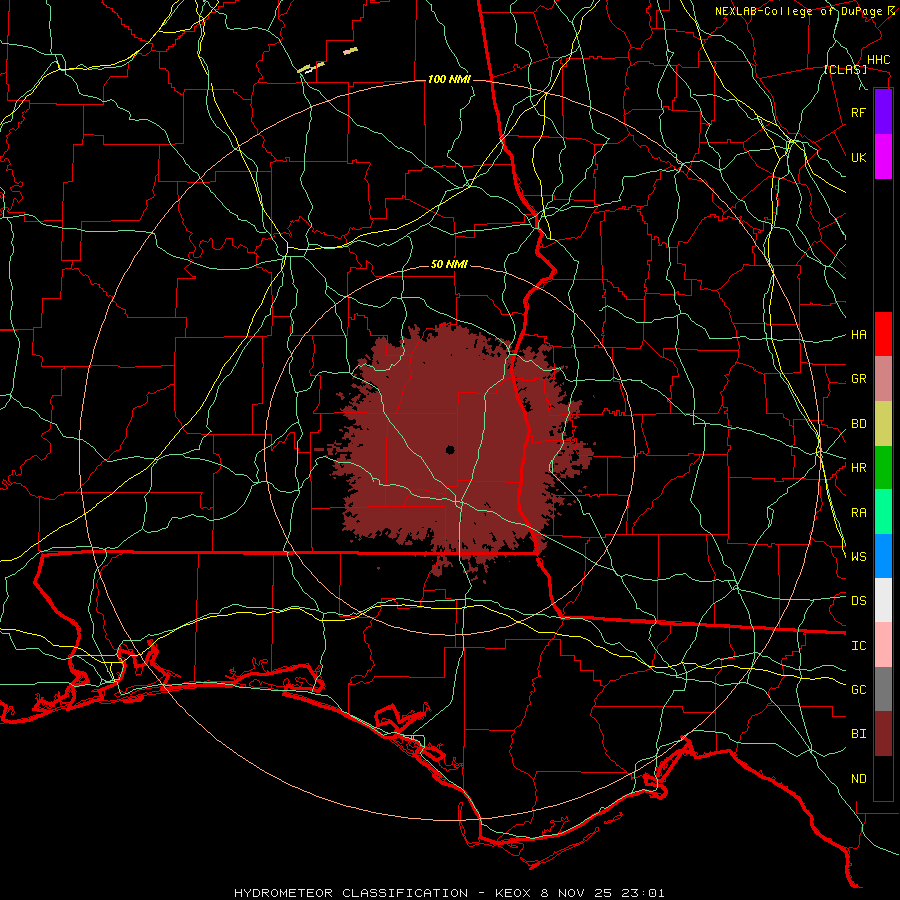
Task: Click the IC light pink legend swatch
Action: pyautogui.click(x=883, y=645)
